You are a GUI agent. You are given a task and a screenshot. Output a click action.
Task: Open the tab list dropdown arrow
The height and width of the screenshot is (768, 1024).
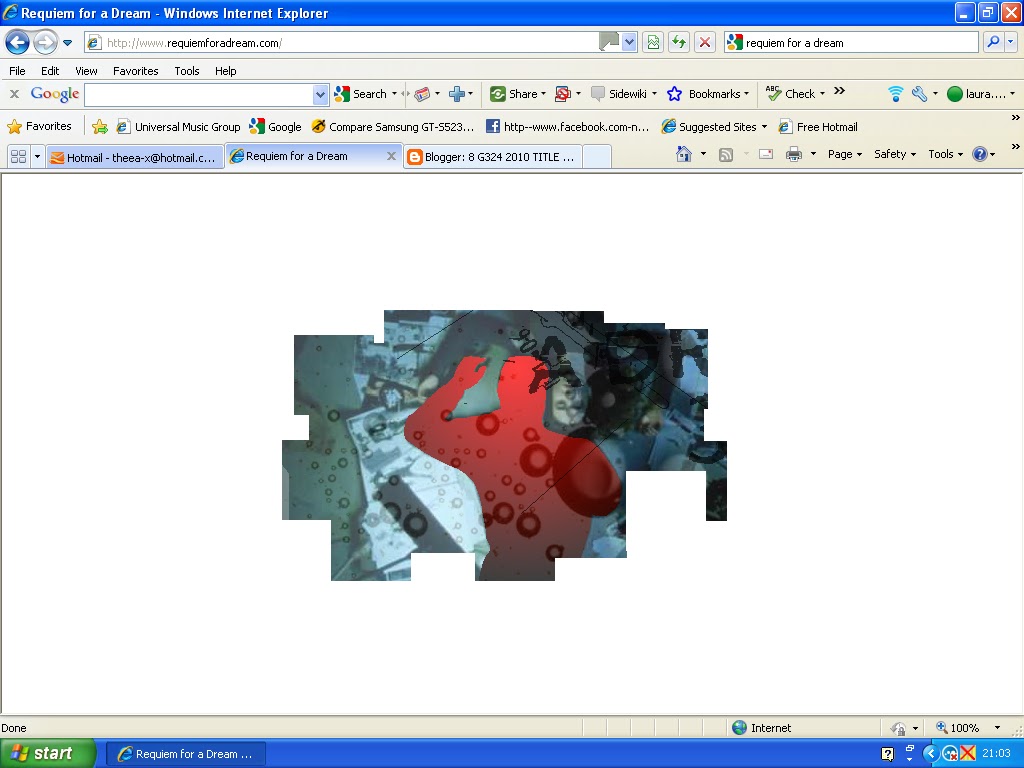point(37,157)
